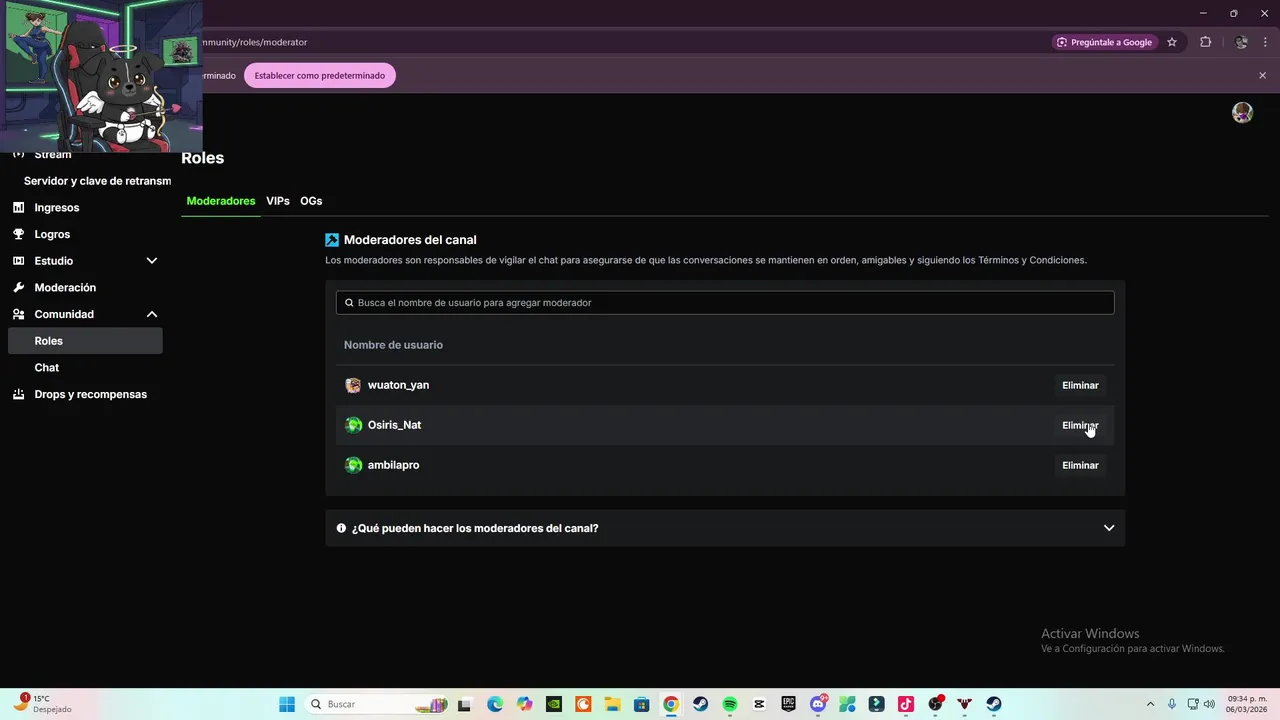The height and width of the screenshot is (720, 1280).
Task: Click Osiris_Nat's green avatar
Action: point(353,425)
